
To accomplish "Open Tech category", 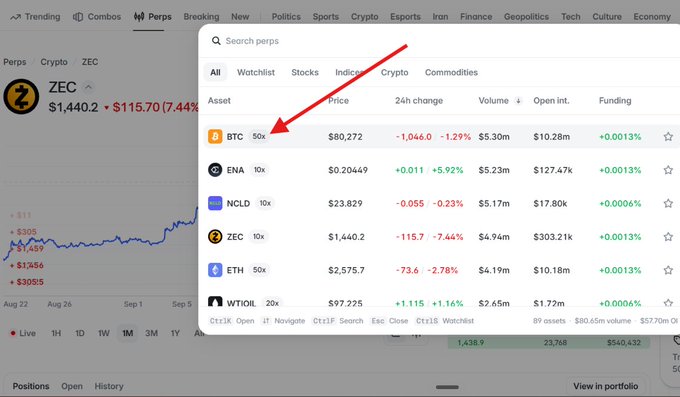I will tap(571, 17).
